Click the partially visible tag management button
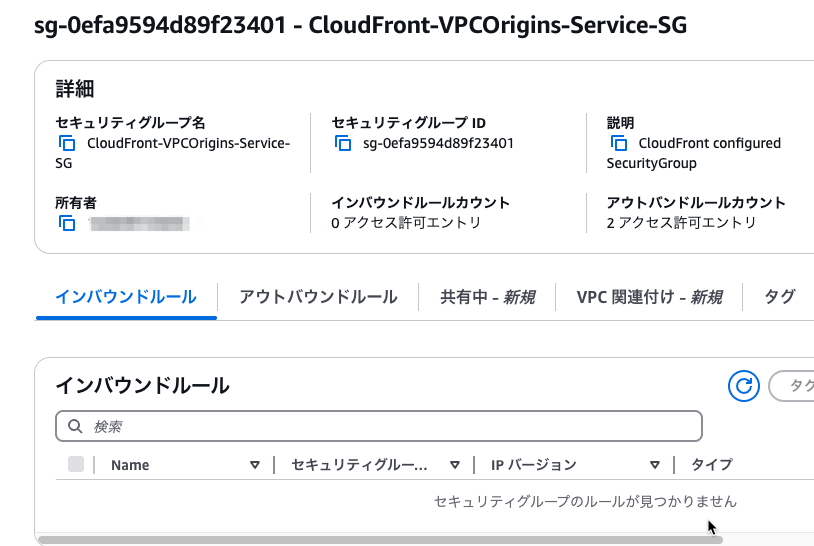 pos(792,386)
